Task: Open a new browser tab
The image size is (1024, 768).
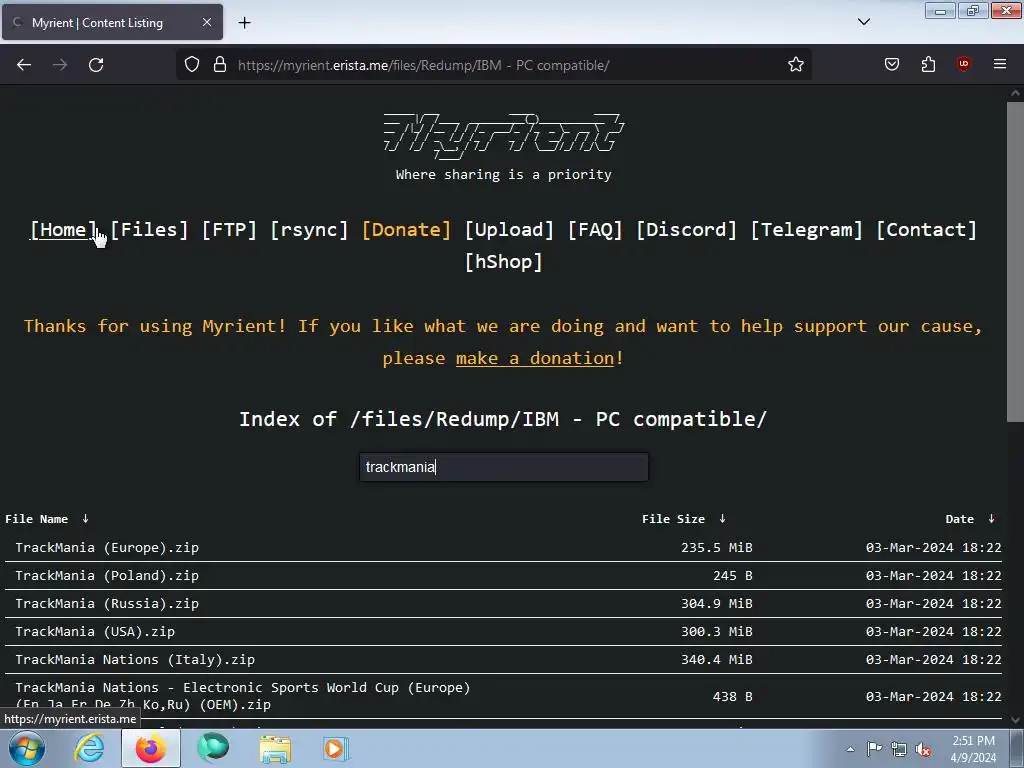Action: point(244,23)
